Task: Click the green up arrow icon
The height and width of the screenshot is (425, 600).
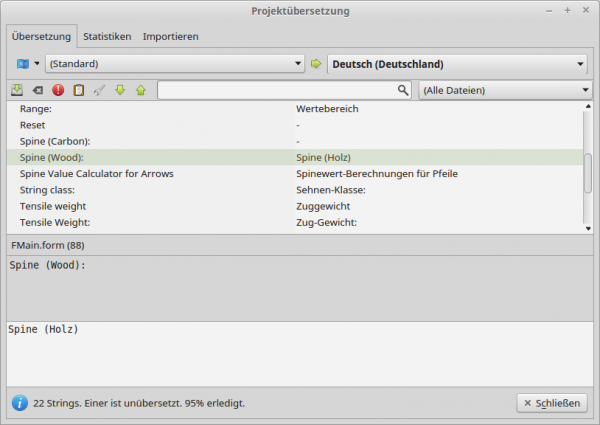Action: (140, 90)
